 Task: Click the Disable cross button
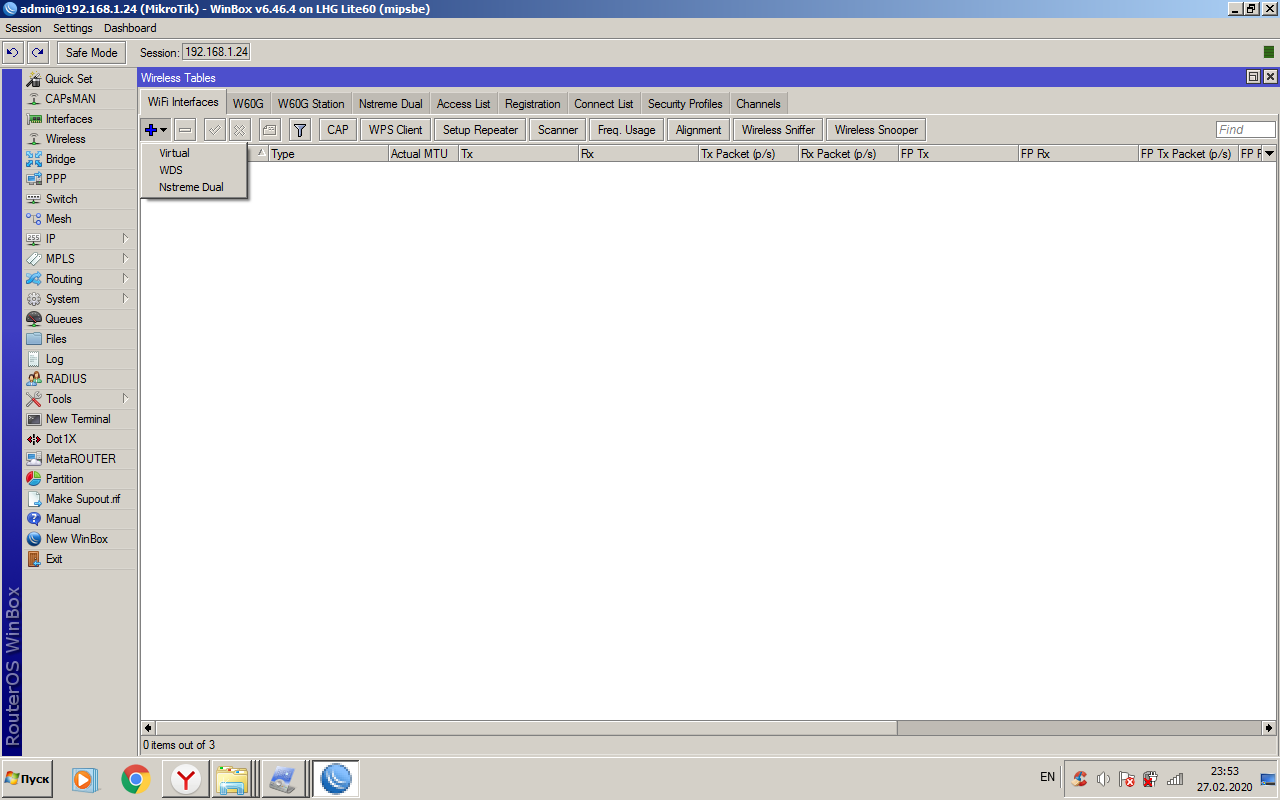pyautogui.click(x=239, y=130)
